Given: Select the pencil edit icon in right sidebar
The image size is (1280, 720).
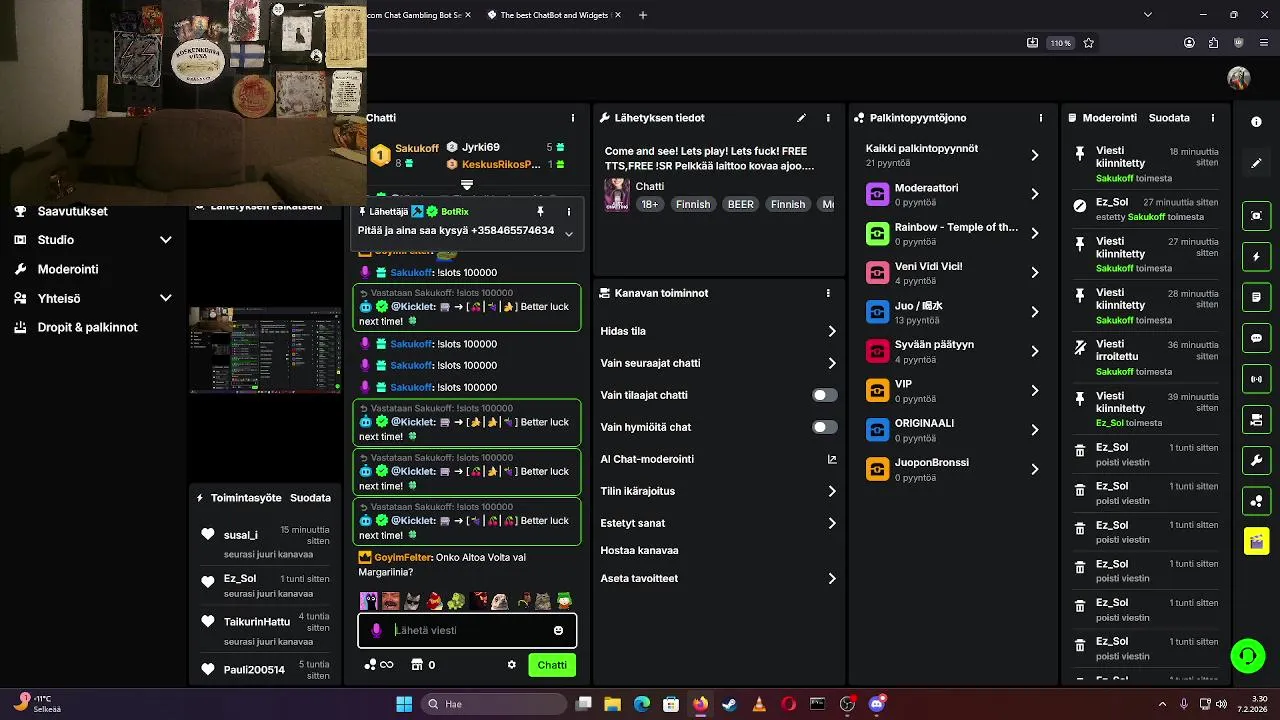Looking at the screenshot, I should [x=1256, y=163].
